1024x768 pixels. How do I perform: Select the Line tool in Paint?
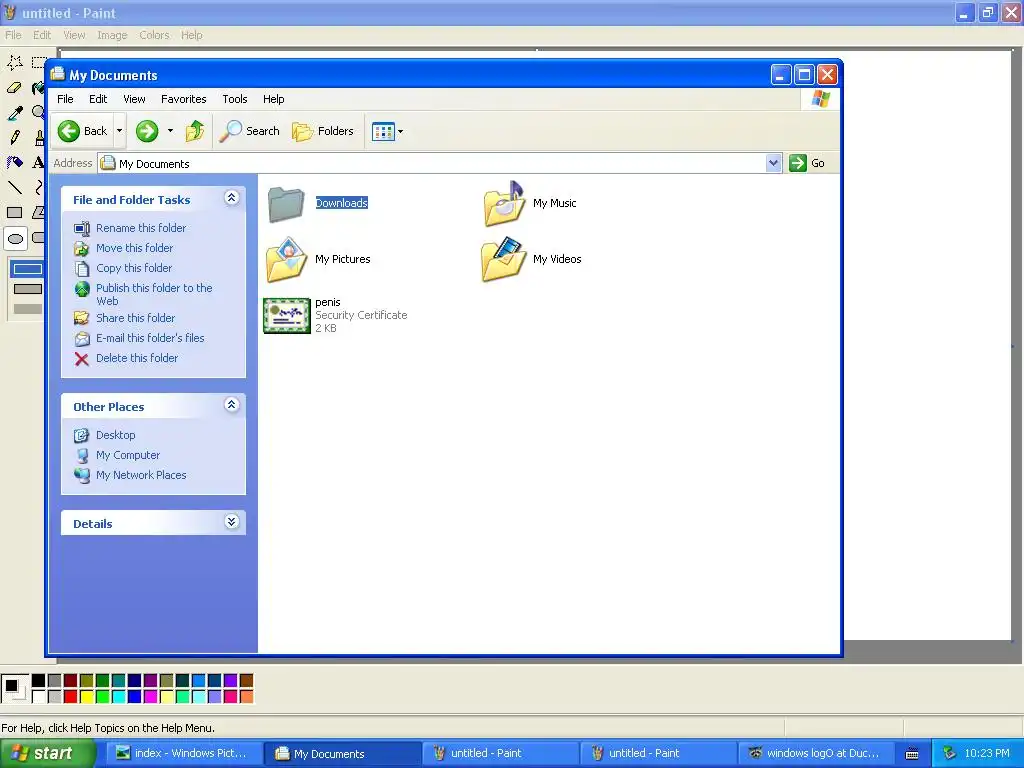[15, 187]
